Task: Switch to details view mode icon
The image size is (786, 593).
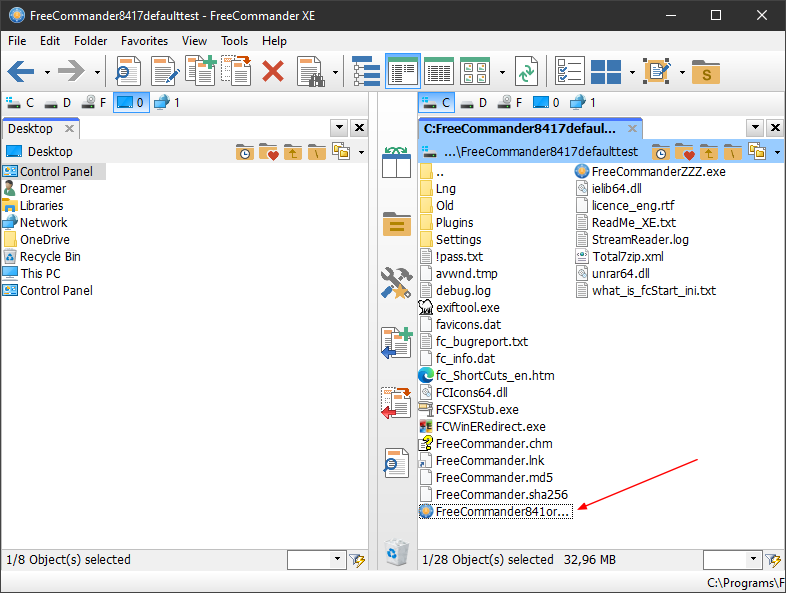Action: [x=439, y=72]
